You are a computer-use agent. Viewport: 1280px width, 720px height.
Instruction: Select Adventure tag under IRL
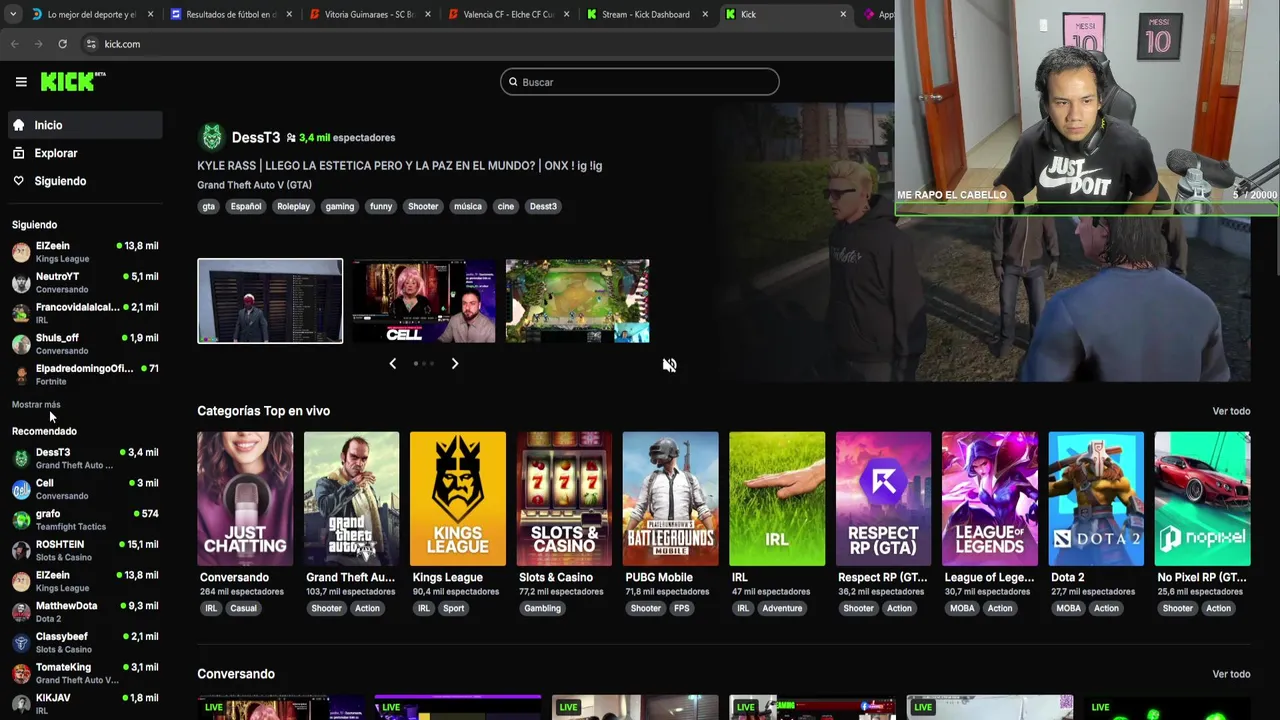[782, 608]
